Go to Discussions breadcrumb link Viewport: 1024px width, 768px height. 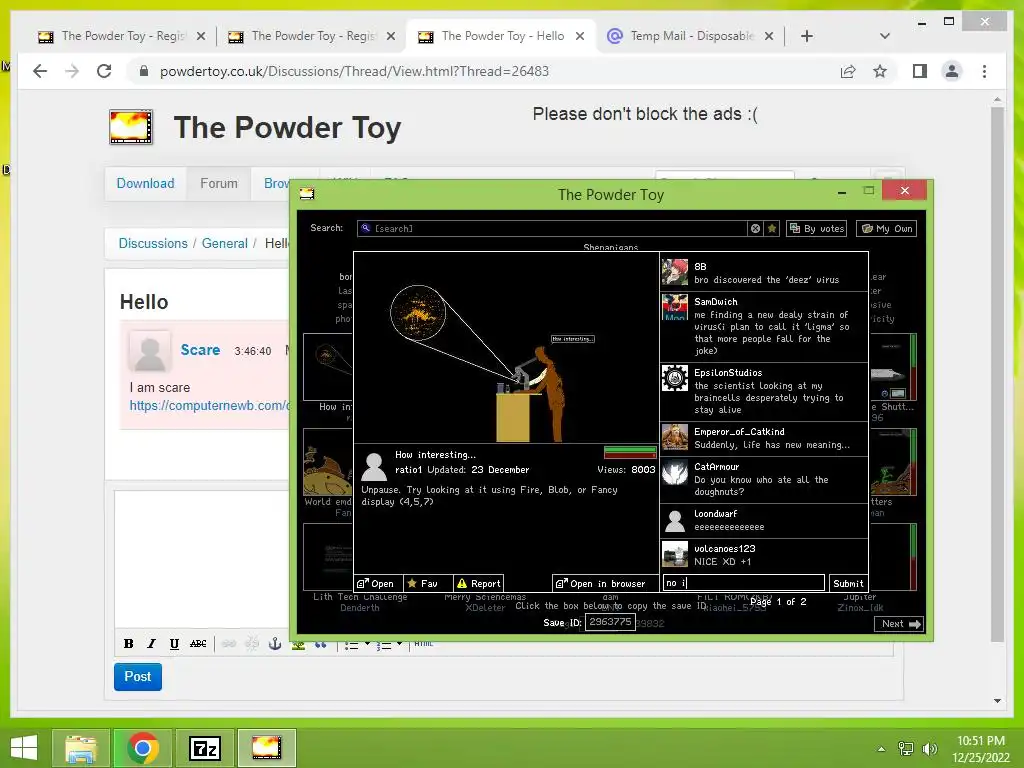tap(153, 244)
